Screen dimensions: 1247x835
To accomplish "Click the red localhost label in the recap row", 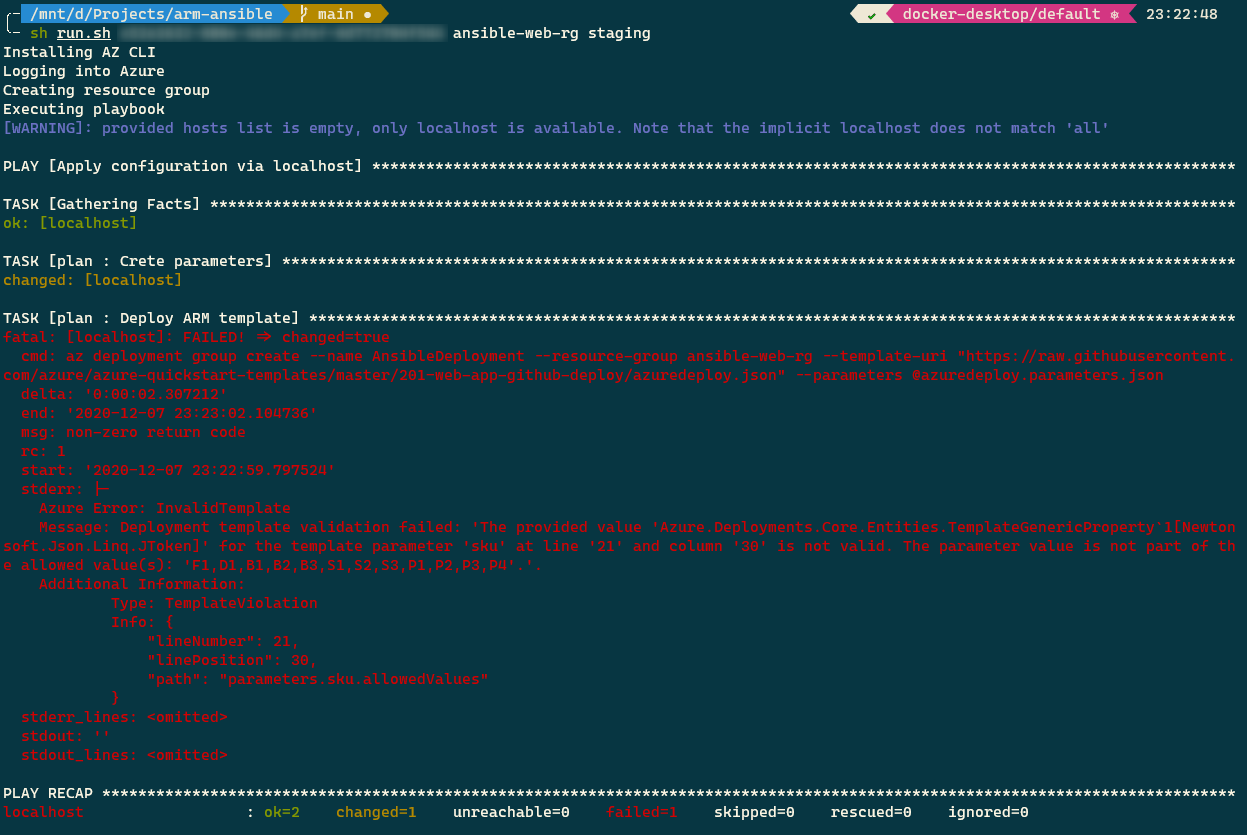I will coord(43,812).
